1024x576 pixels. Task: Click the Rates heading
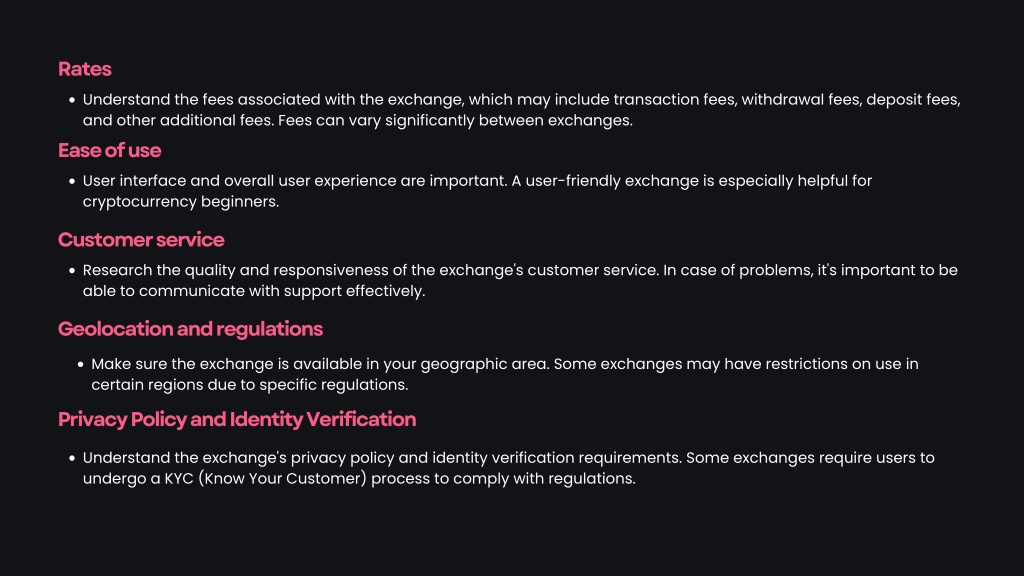pyautogui.click(x=84, y=69)
